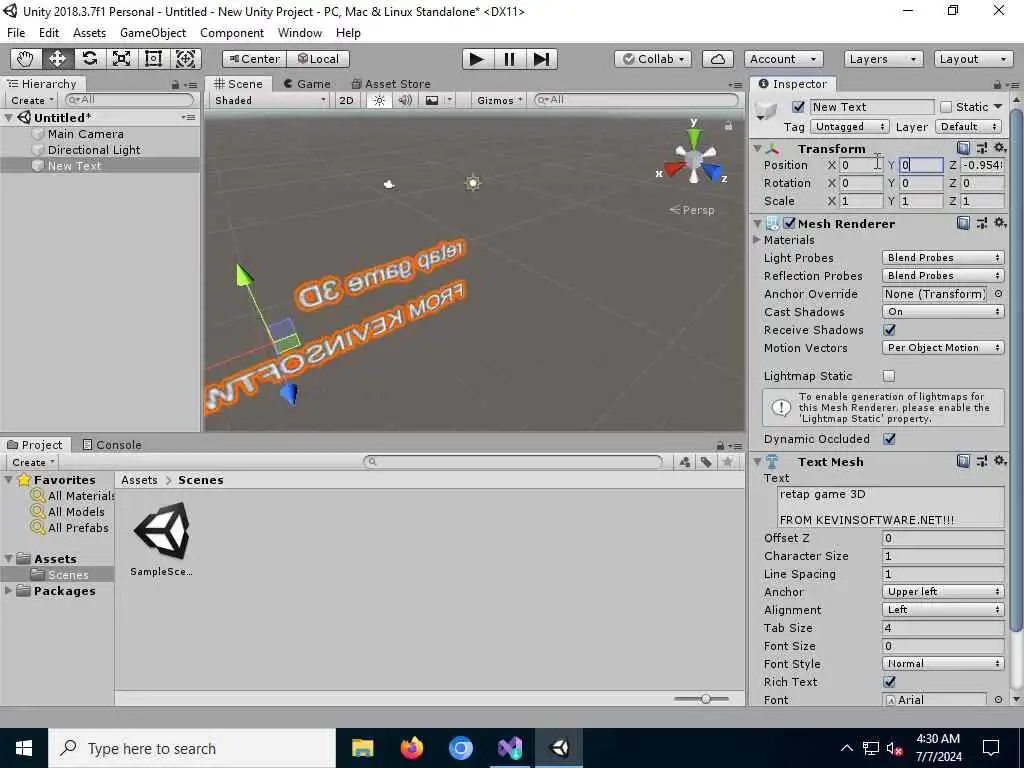Viewport: 1024px width, 768px height.
Task: Select the Hand tool
Action: 25,59
